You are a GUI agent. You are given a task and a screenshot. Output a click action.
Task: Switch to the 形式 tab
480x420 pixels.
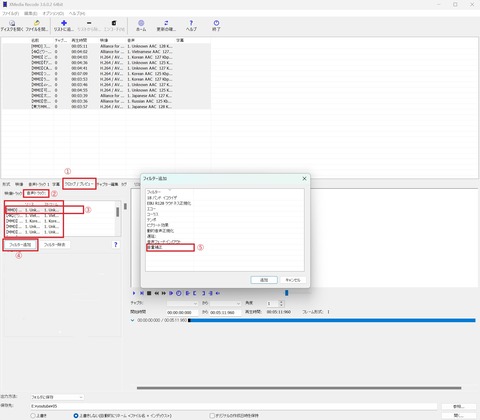point(6,184)
